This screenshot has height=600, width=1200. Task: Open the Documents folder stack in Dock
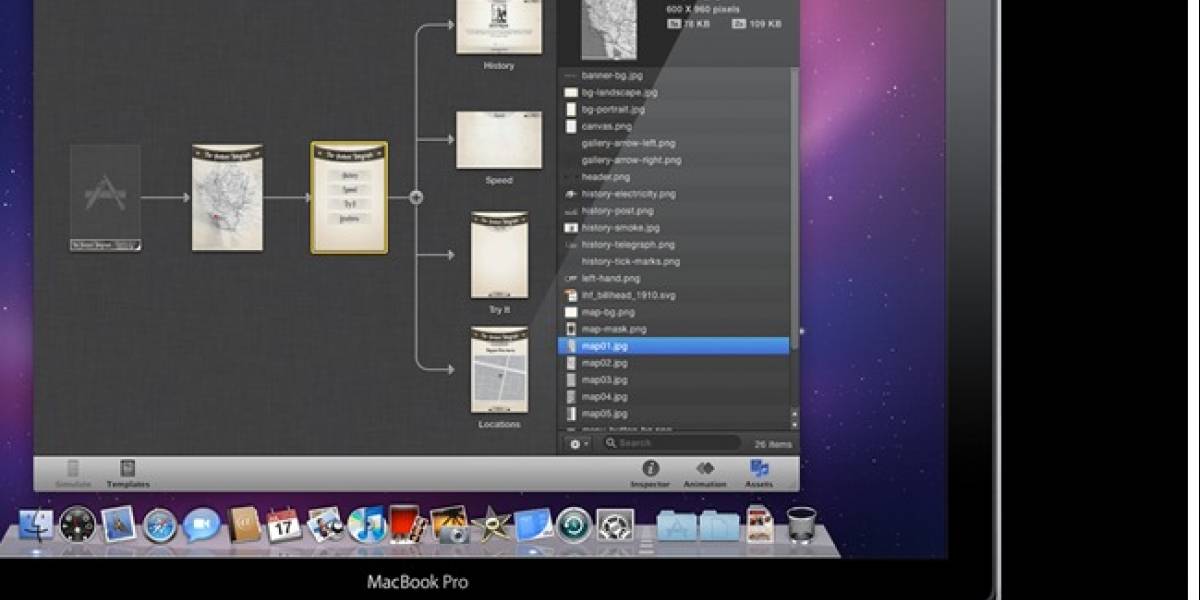719,525
